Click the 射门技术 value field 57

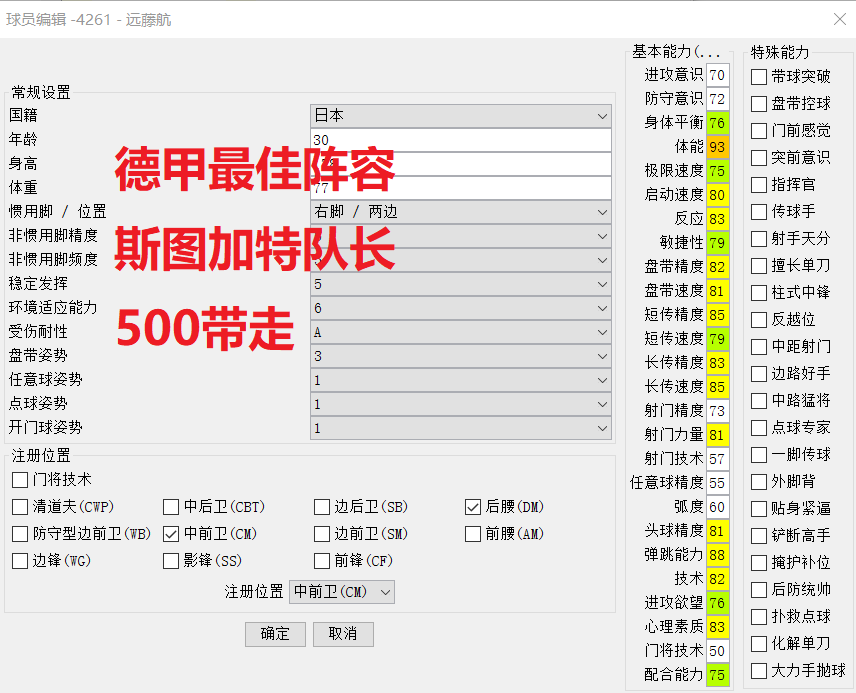(x=717, y=459)
